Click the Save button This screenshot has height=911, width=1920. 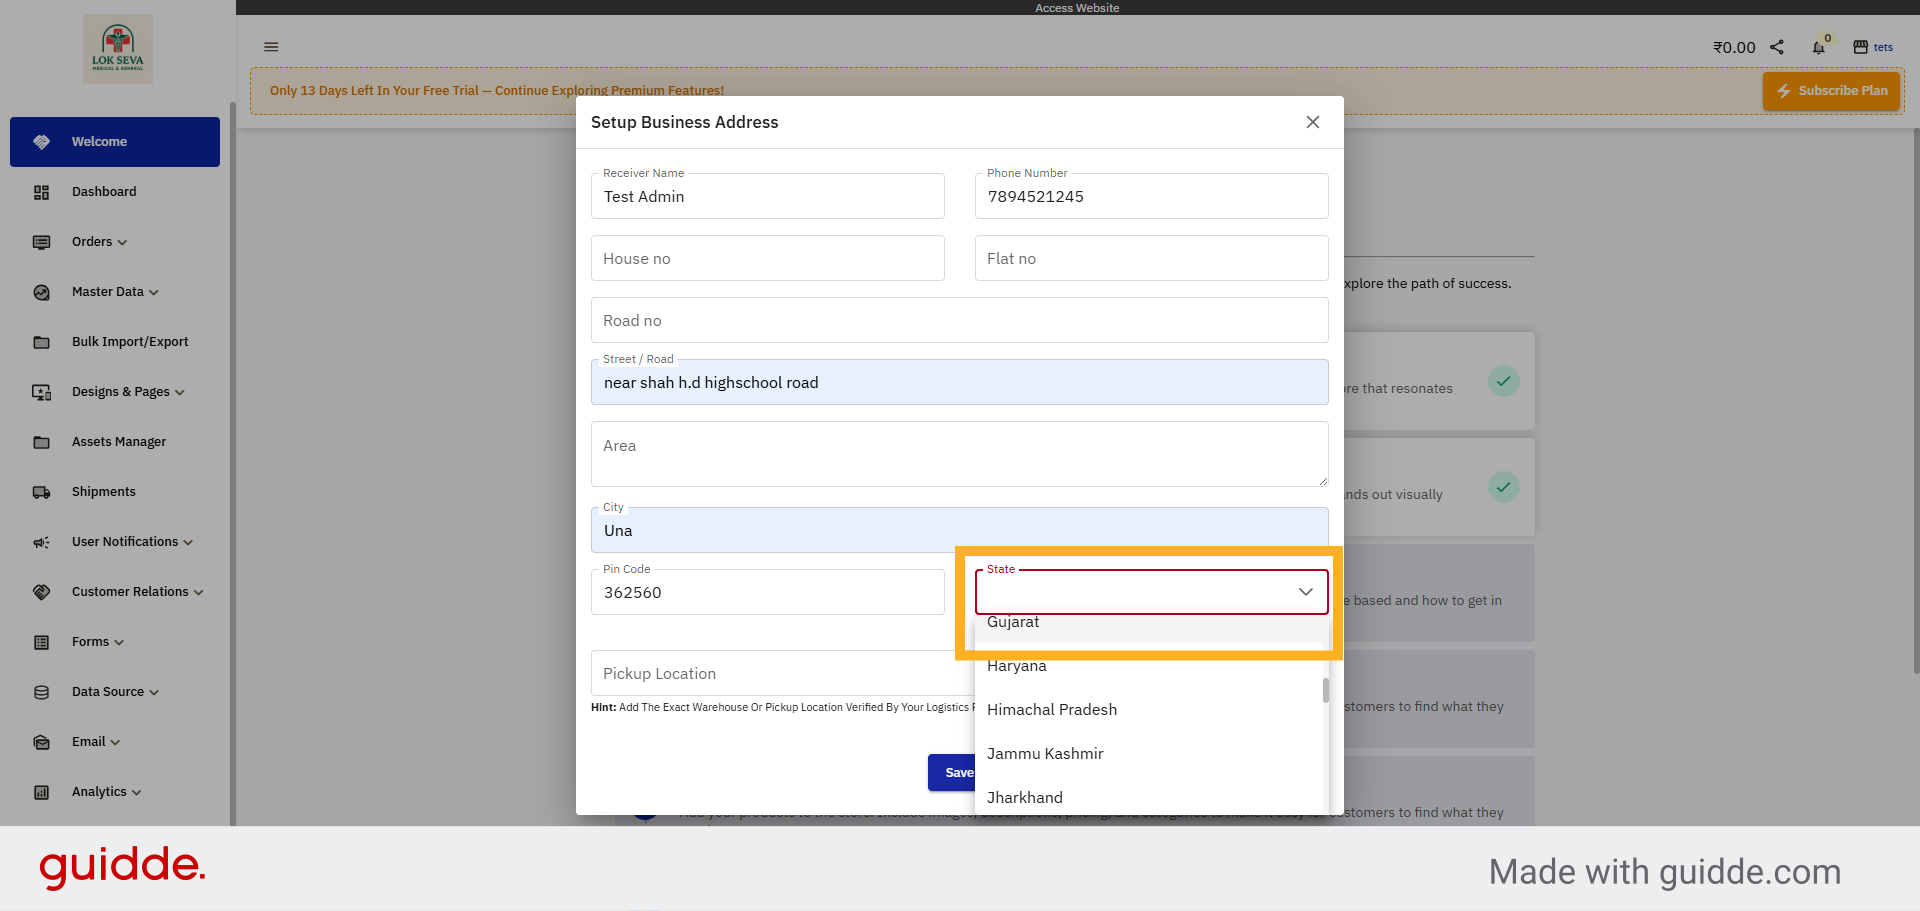click(x=952, y=773)
